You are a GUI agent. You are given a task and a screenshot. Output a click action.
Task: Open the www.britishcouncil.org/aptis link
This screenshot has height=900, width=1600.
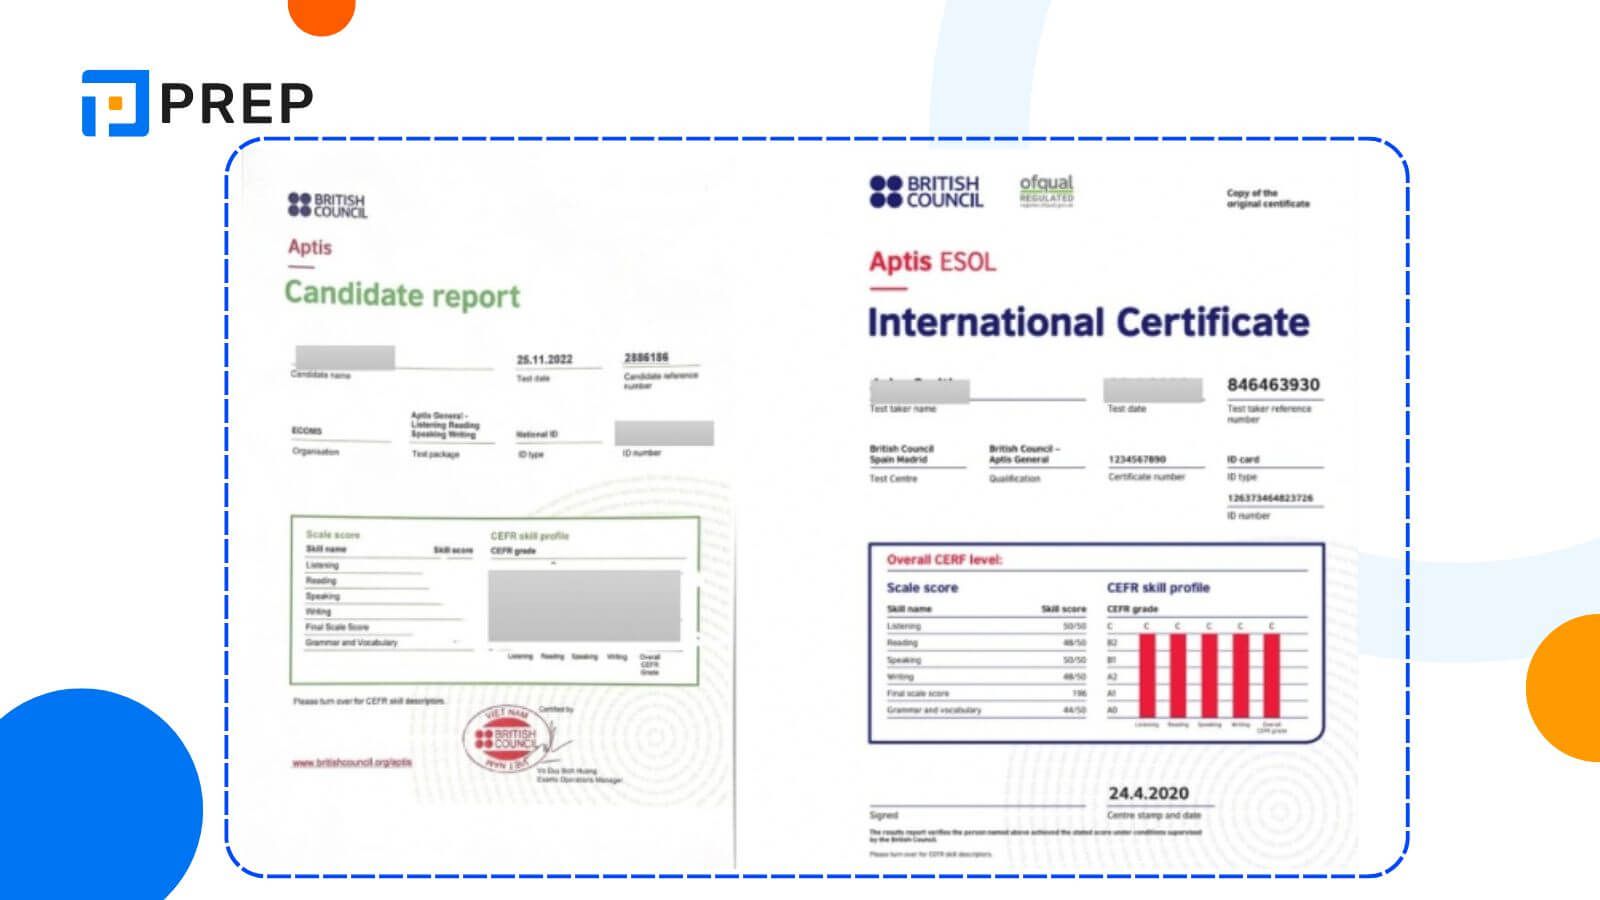[x=352, y=762]
